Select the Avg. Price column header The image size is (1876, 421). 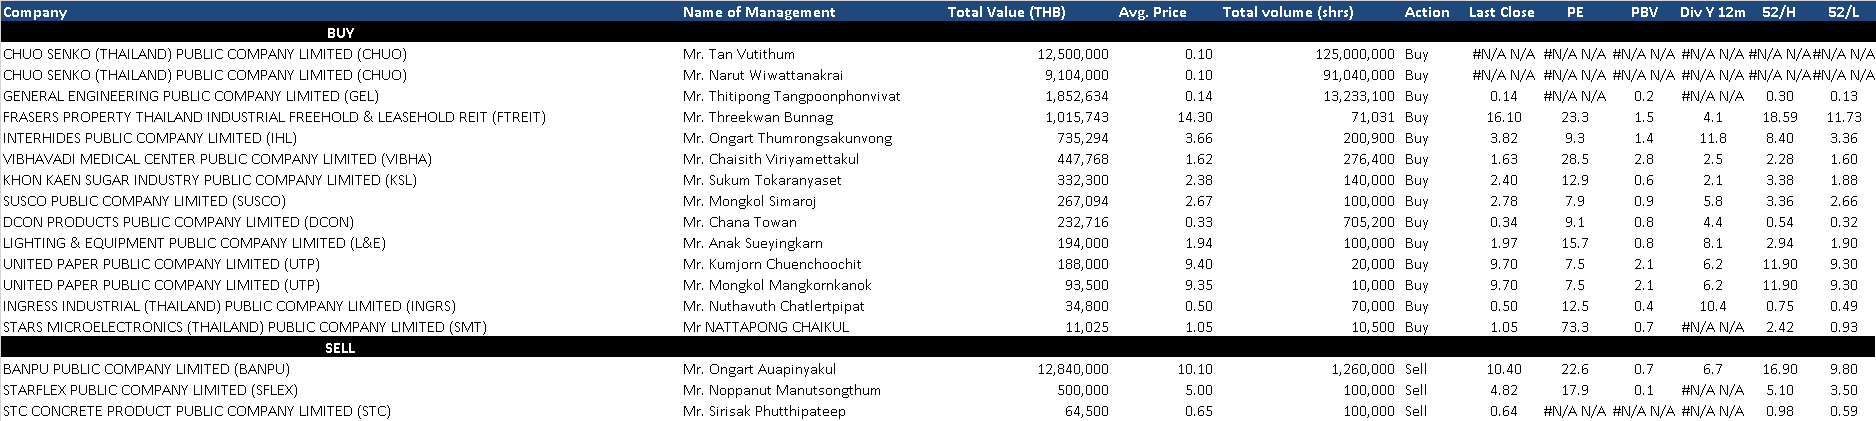coord(1153,12)
